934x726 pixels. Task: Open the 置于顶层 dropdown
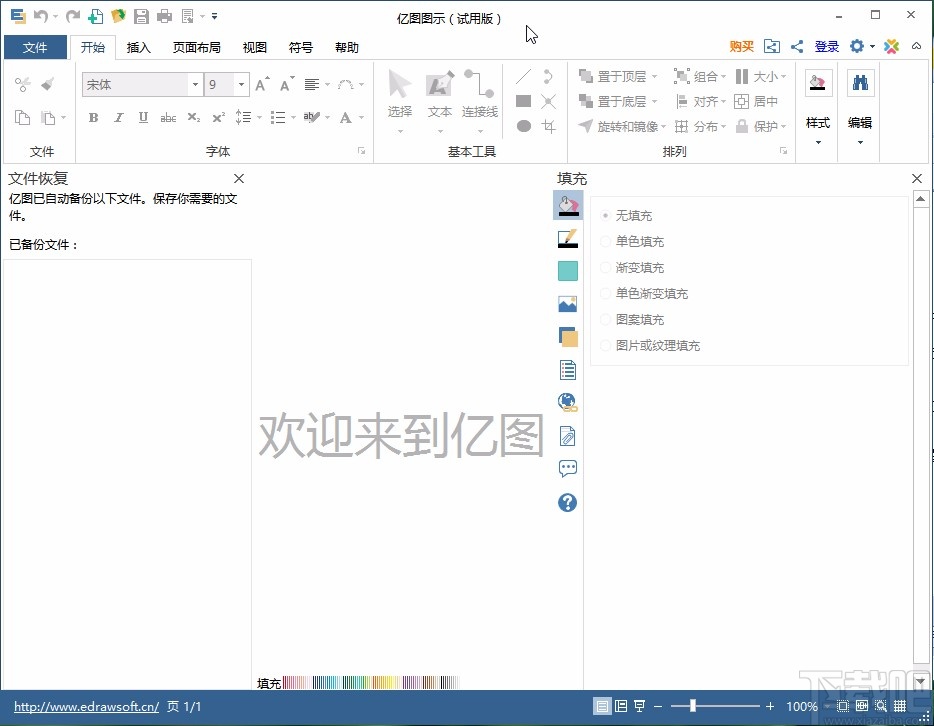pos(655,76)
